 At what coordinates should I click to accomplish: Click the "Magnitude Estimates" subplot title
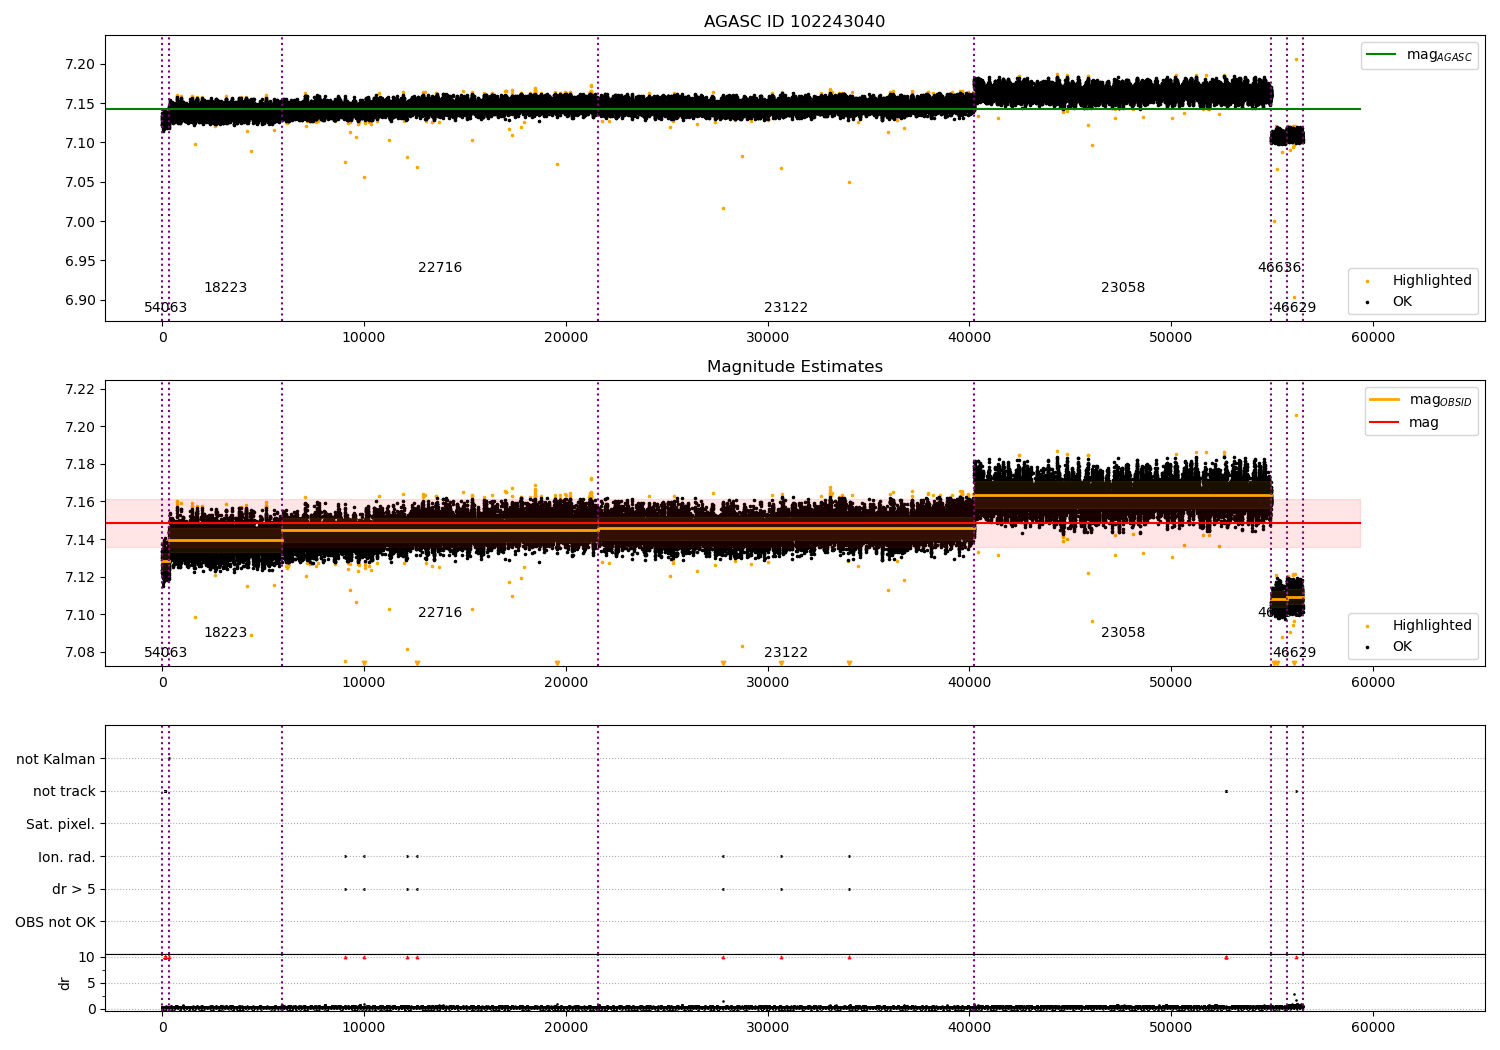click(794, 367)
